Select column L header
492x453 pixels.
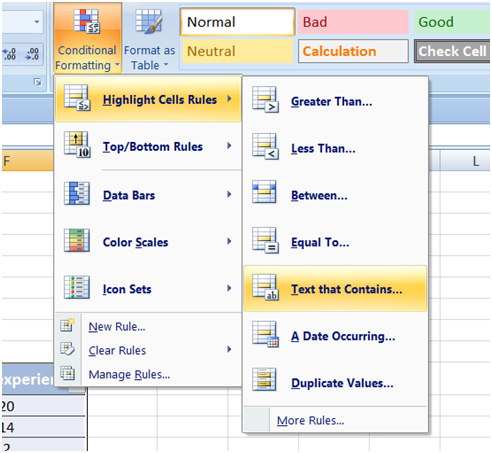click(465, 161)
